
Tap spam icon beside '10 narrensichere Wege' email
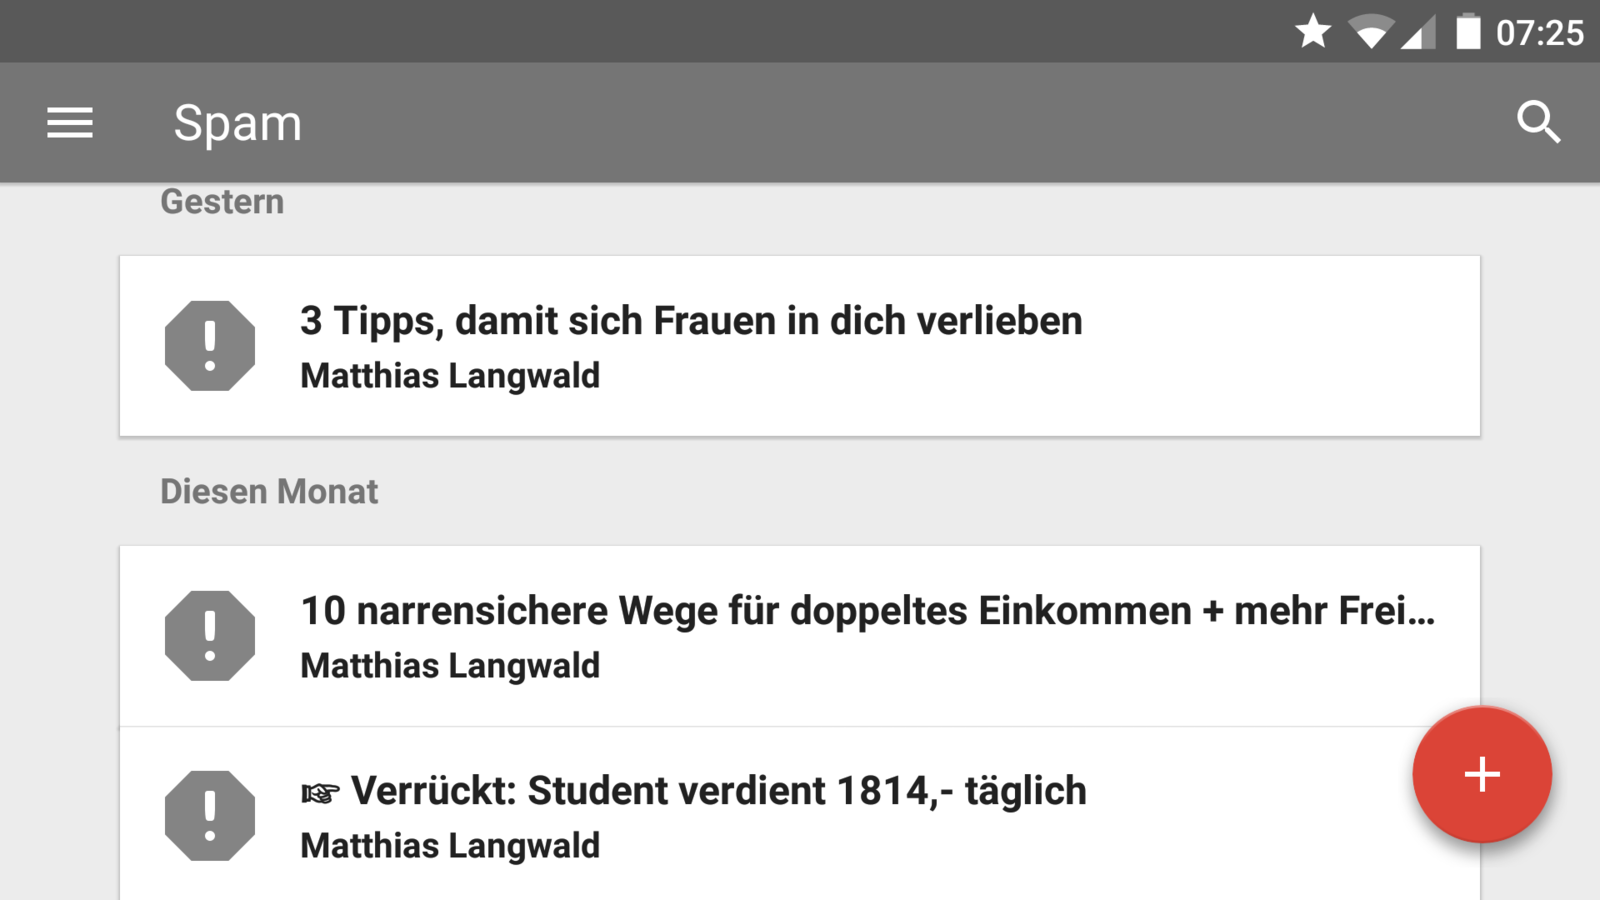coord(210,636)
